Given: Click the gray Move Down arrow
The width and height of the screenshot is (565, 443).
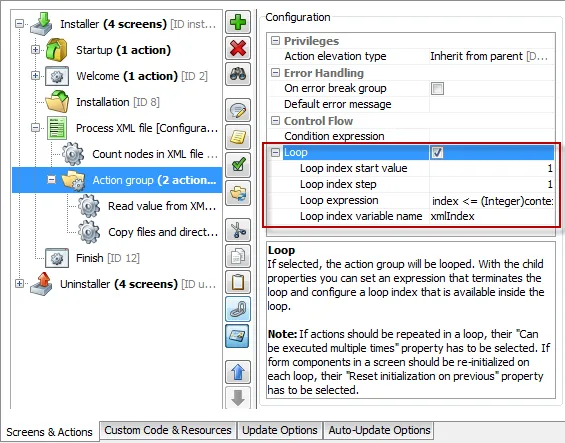Looking at the screenshot, I should pos(238,398).
